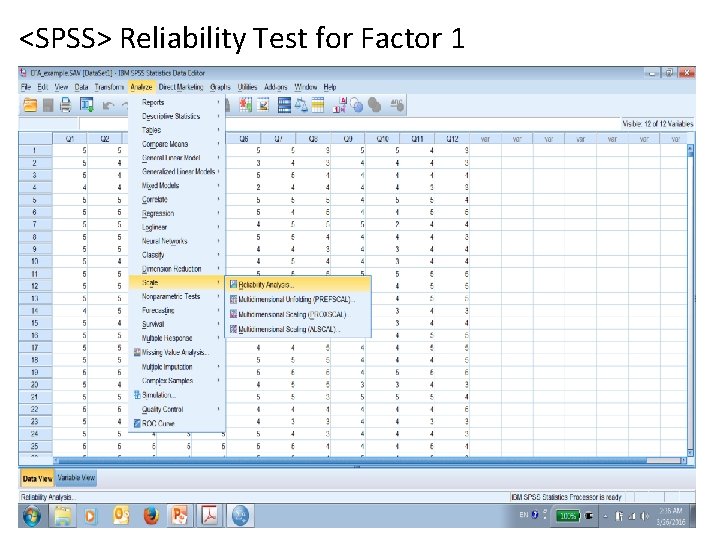
Task: Select the Q1 column header
Action: [x=70, y=139]
